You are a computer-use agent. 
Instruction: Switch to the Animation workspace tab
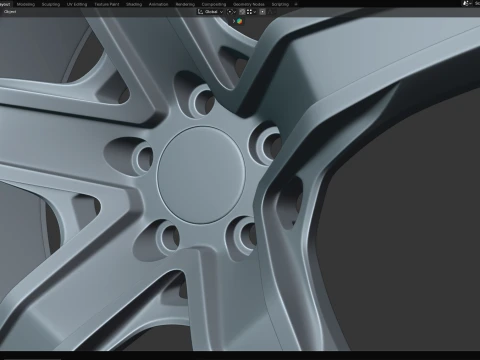pyautogui.click(x=158, y=4)
